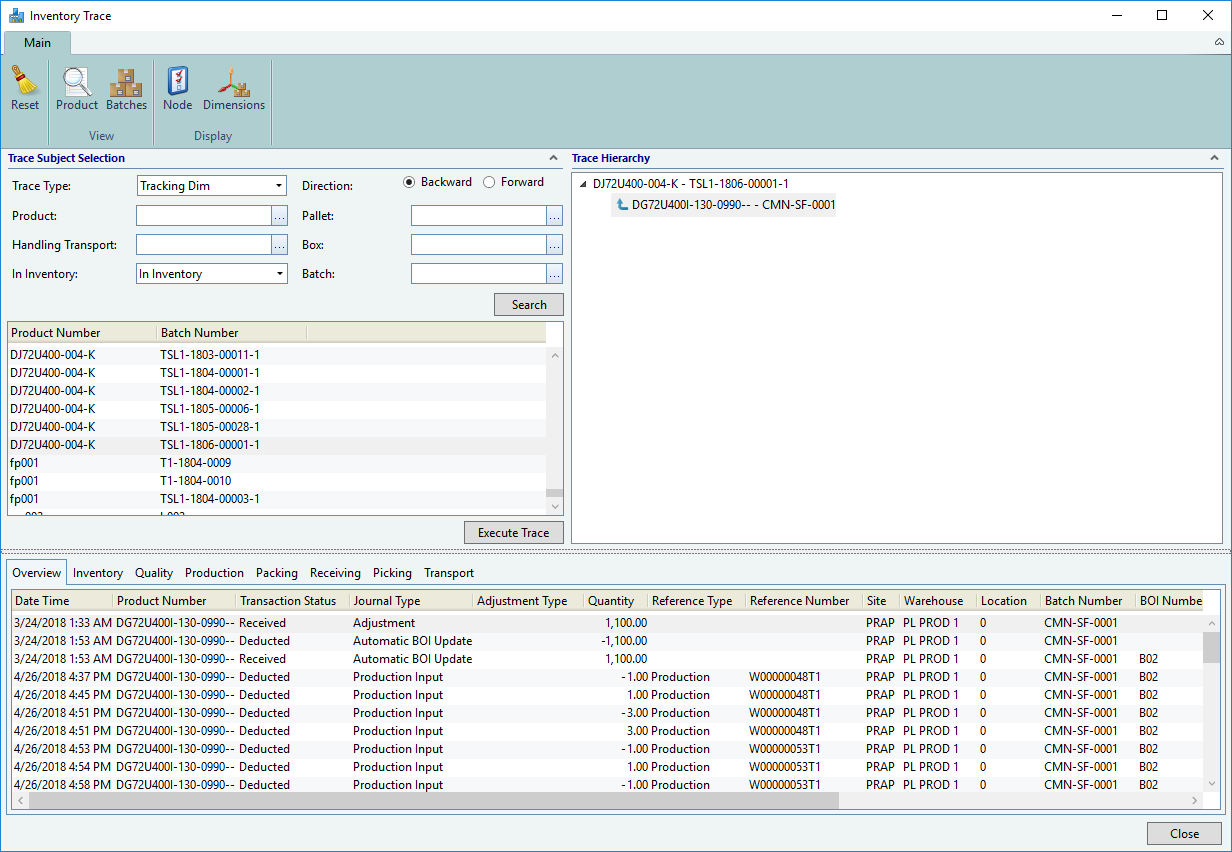Select the 4/26/2018 4:37 PM Production Input row
The width and height of the screenshot is (1232, 852).
pos(607,676)
